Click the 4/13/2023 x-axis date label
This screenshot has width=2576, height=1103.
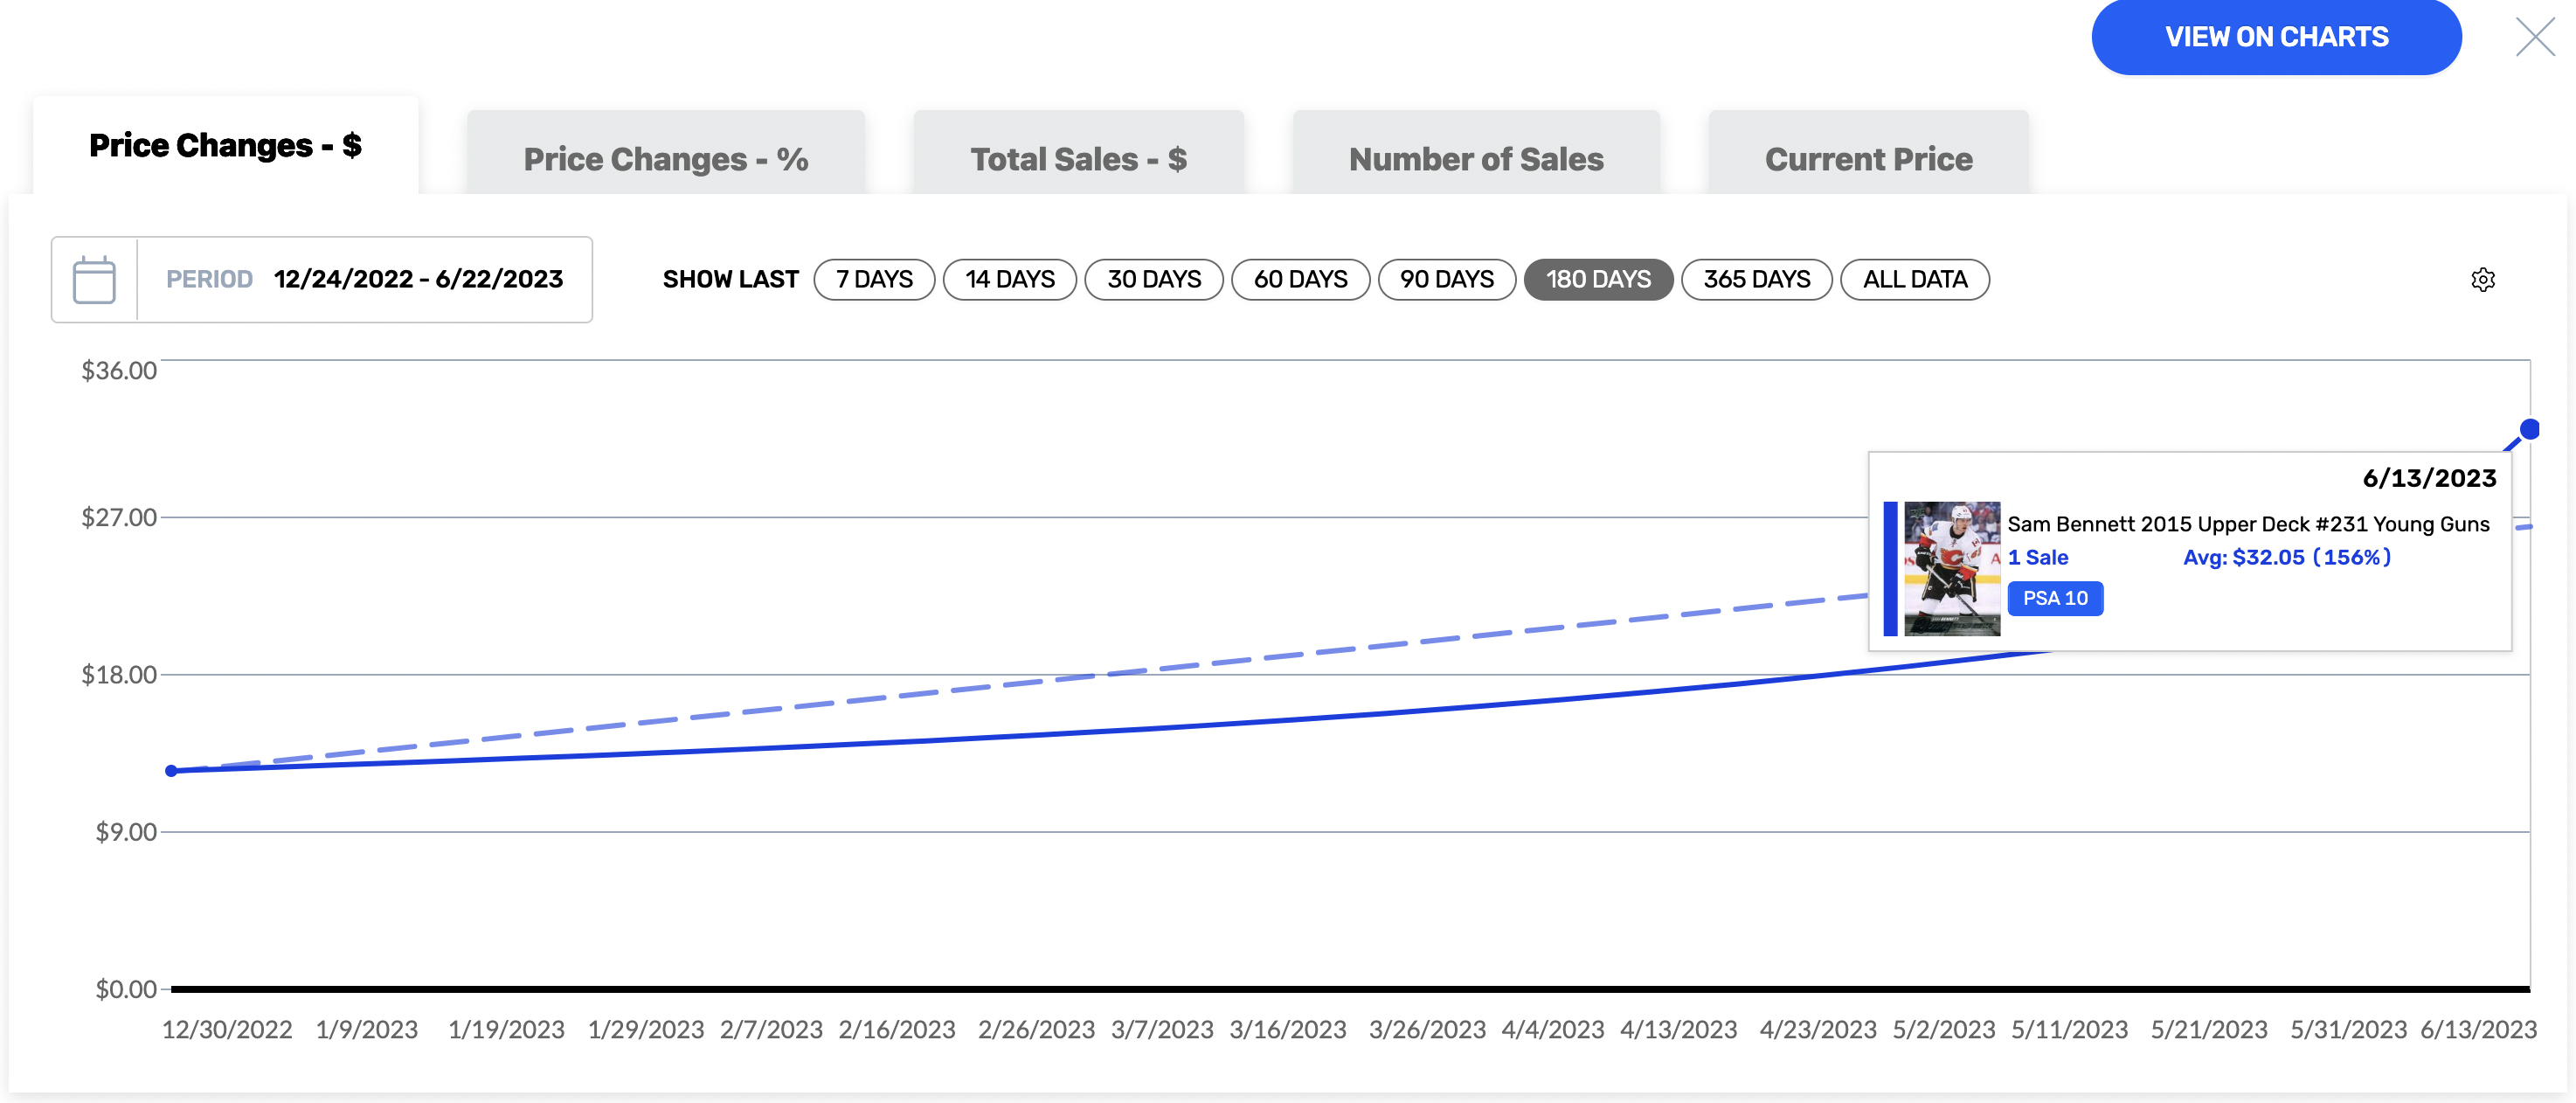click(x=1678, y=1029)
